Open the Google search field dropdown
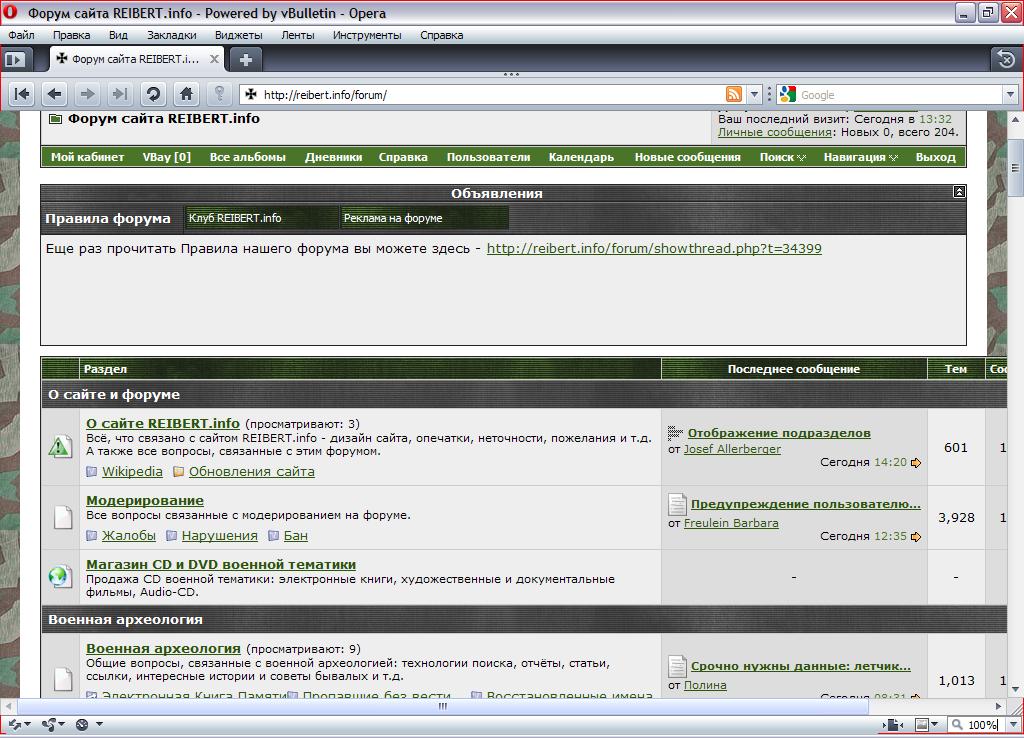1024x738 pixels. (1010, 95)
